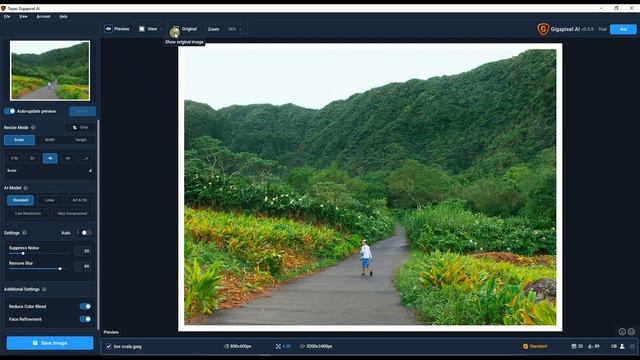This screenshot has height=360, width=640.
Task: Click the low scale.jpeg file name
Action: (128, 347)
